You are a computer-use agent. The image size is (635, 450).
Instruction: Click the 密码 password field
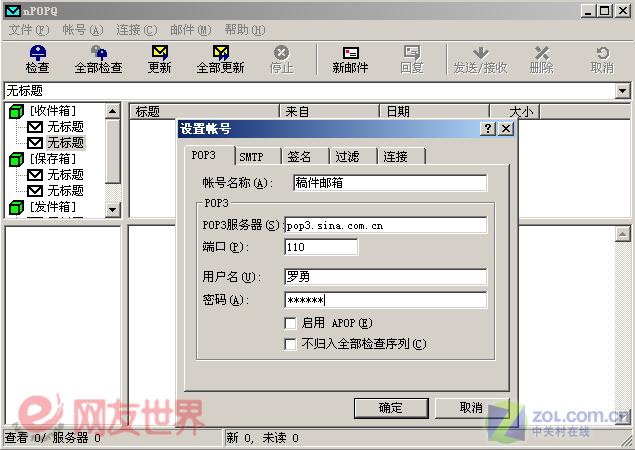(x=386, y=300)
